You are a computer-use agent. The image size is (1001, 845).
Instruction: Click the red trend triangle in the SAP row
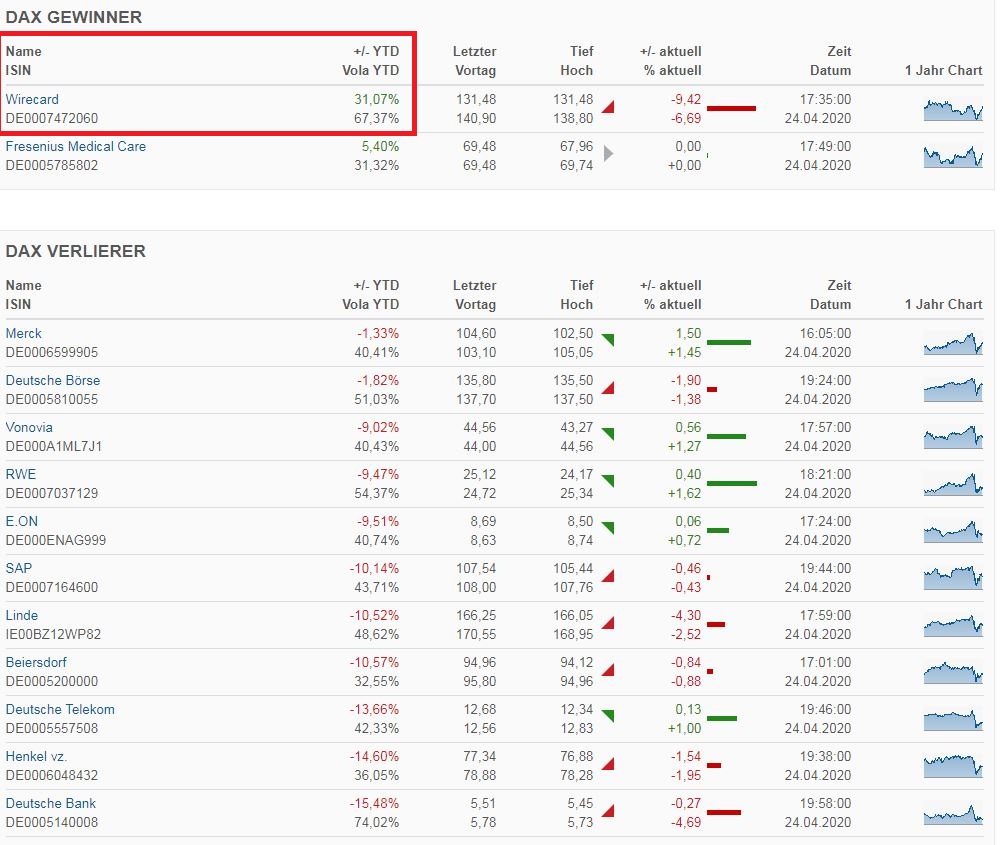pos(608,576)
